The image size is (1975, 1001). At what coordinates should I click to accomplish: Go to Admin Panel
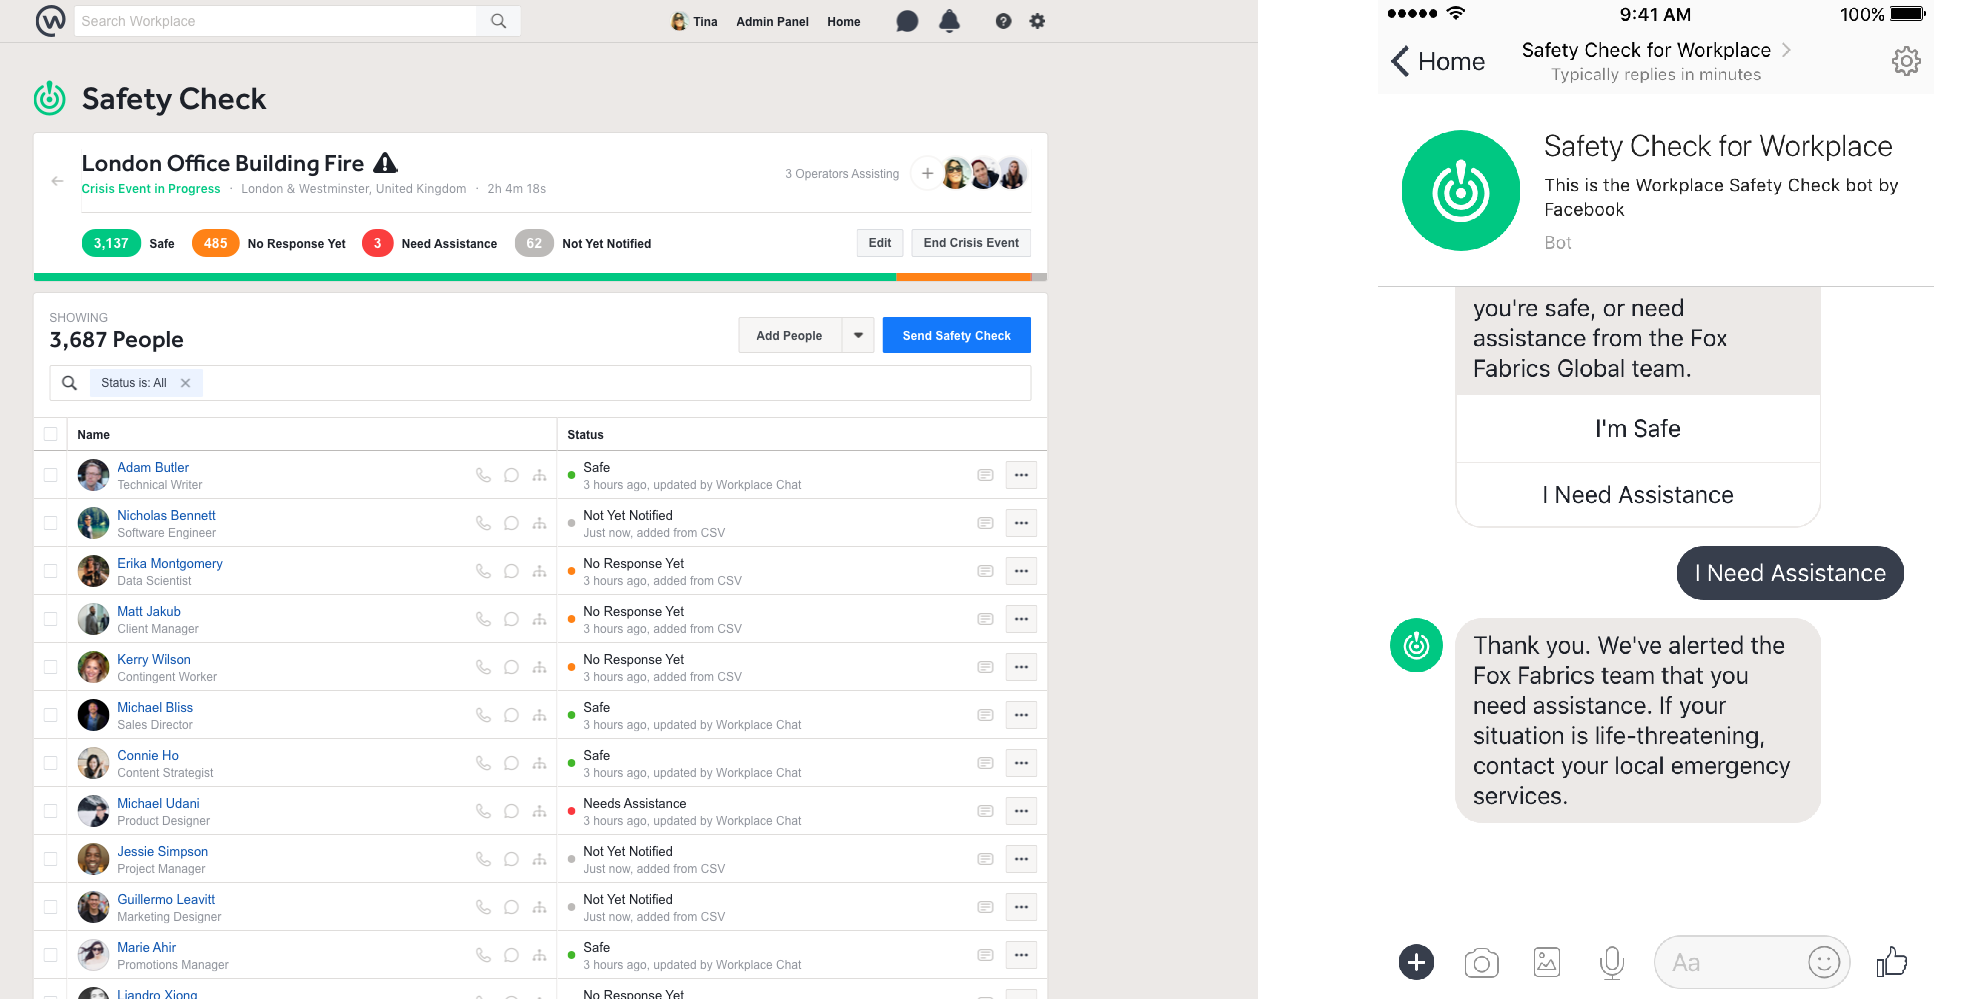[772, 21]
